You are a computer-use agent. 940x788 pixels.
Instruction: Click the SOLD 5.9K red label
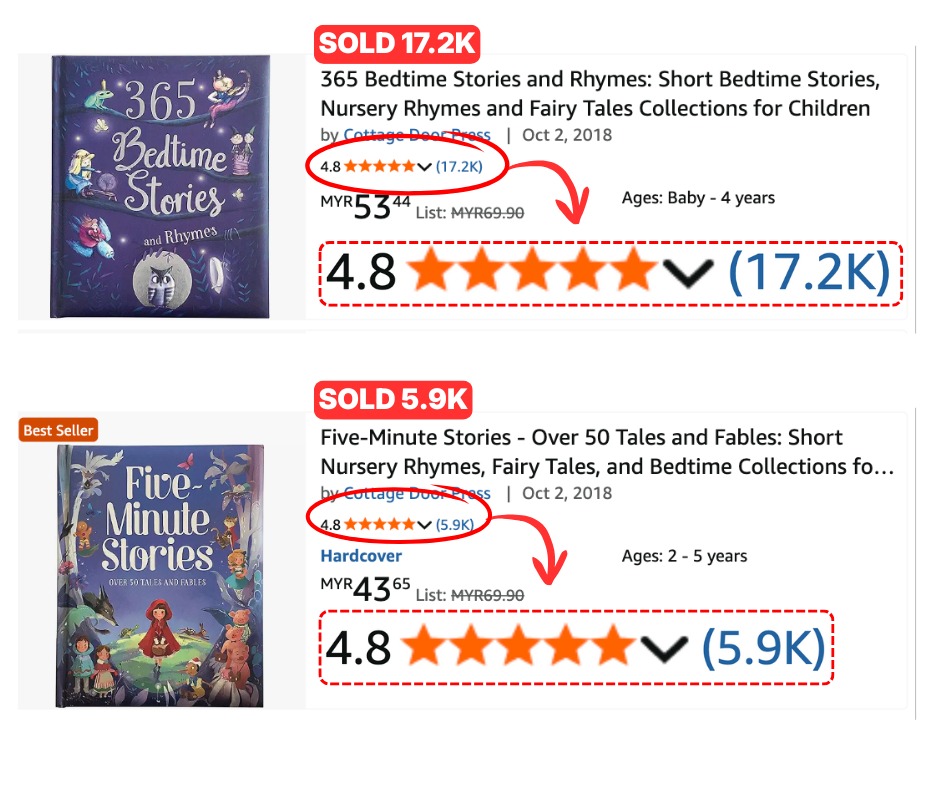pos(393,399)
